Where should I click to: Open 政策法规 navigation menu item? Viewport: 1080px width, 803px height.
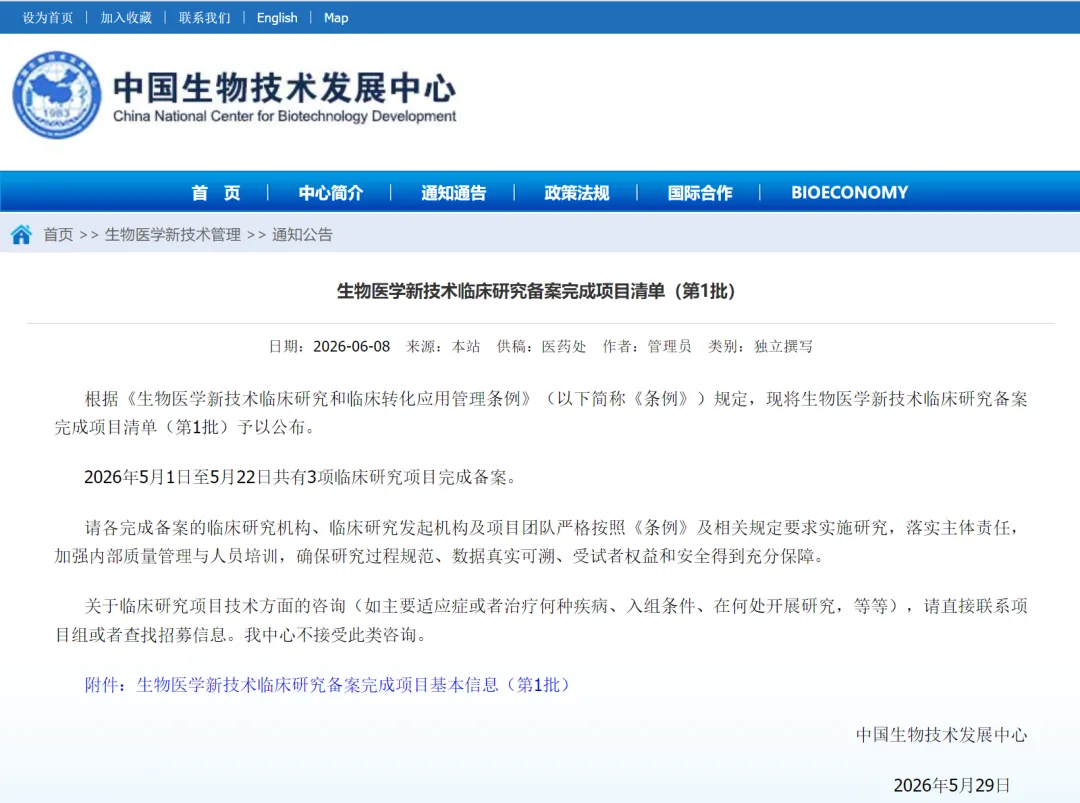click(577, 193)
